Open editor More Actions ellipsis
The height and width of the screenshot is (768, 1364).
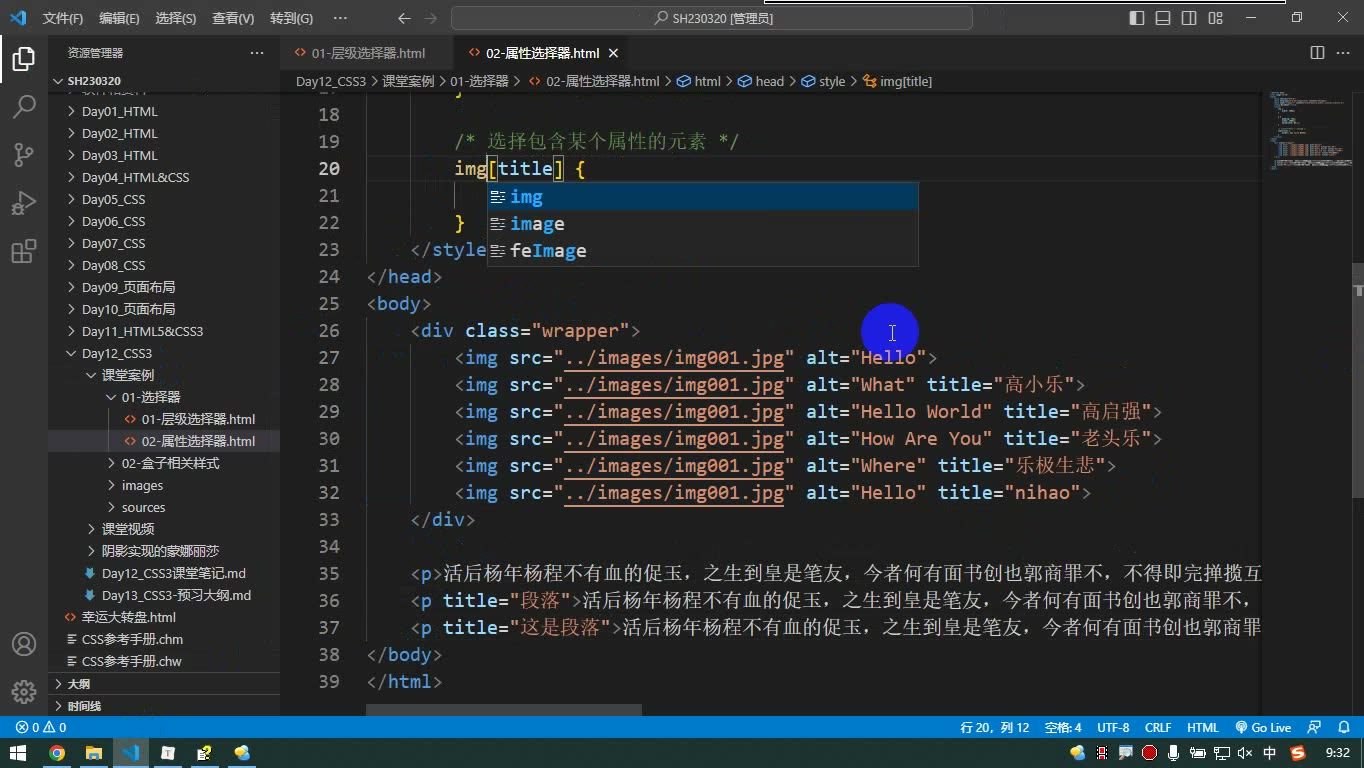point(1343,53)
